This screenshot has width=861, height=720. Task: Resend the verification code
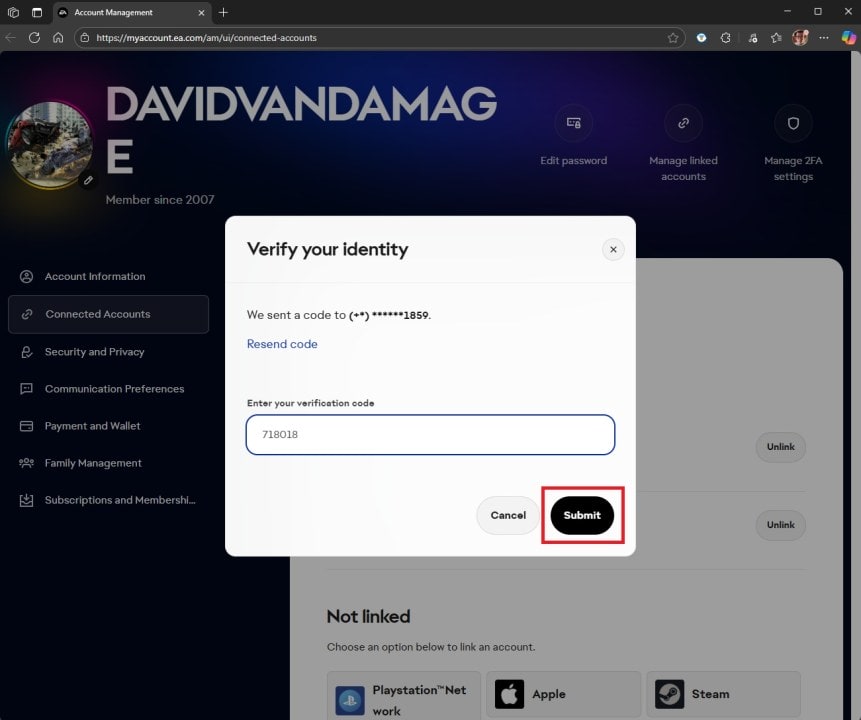(x=282, y=343)
